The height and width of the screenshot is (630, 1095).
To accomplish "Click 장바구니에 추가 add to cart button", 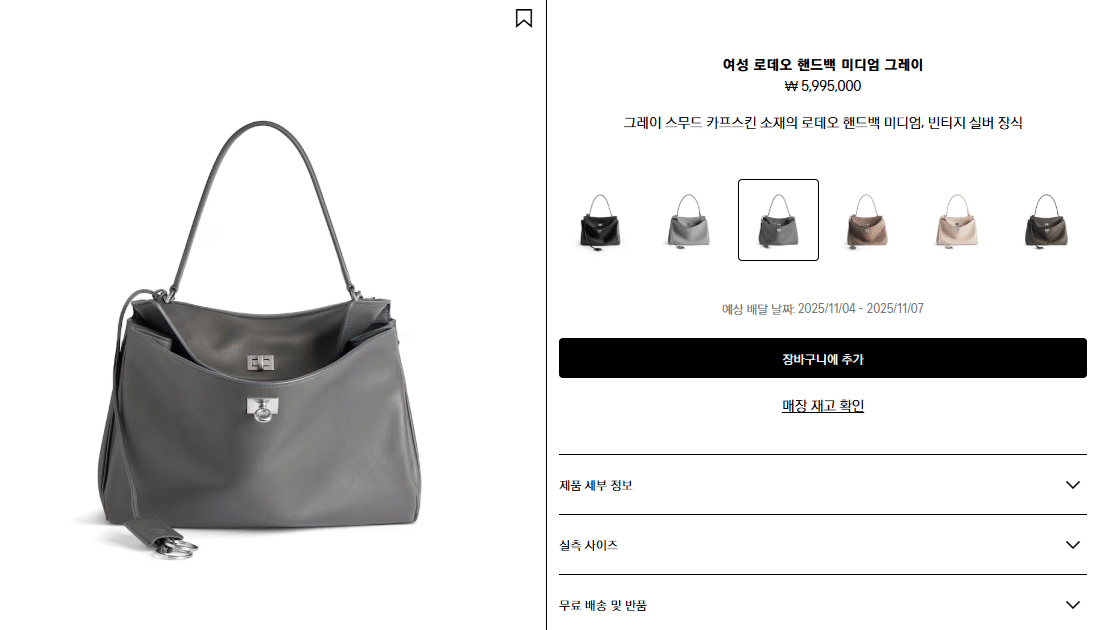I will click(823, 358).
